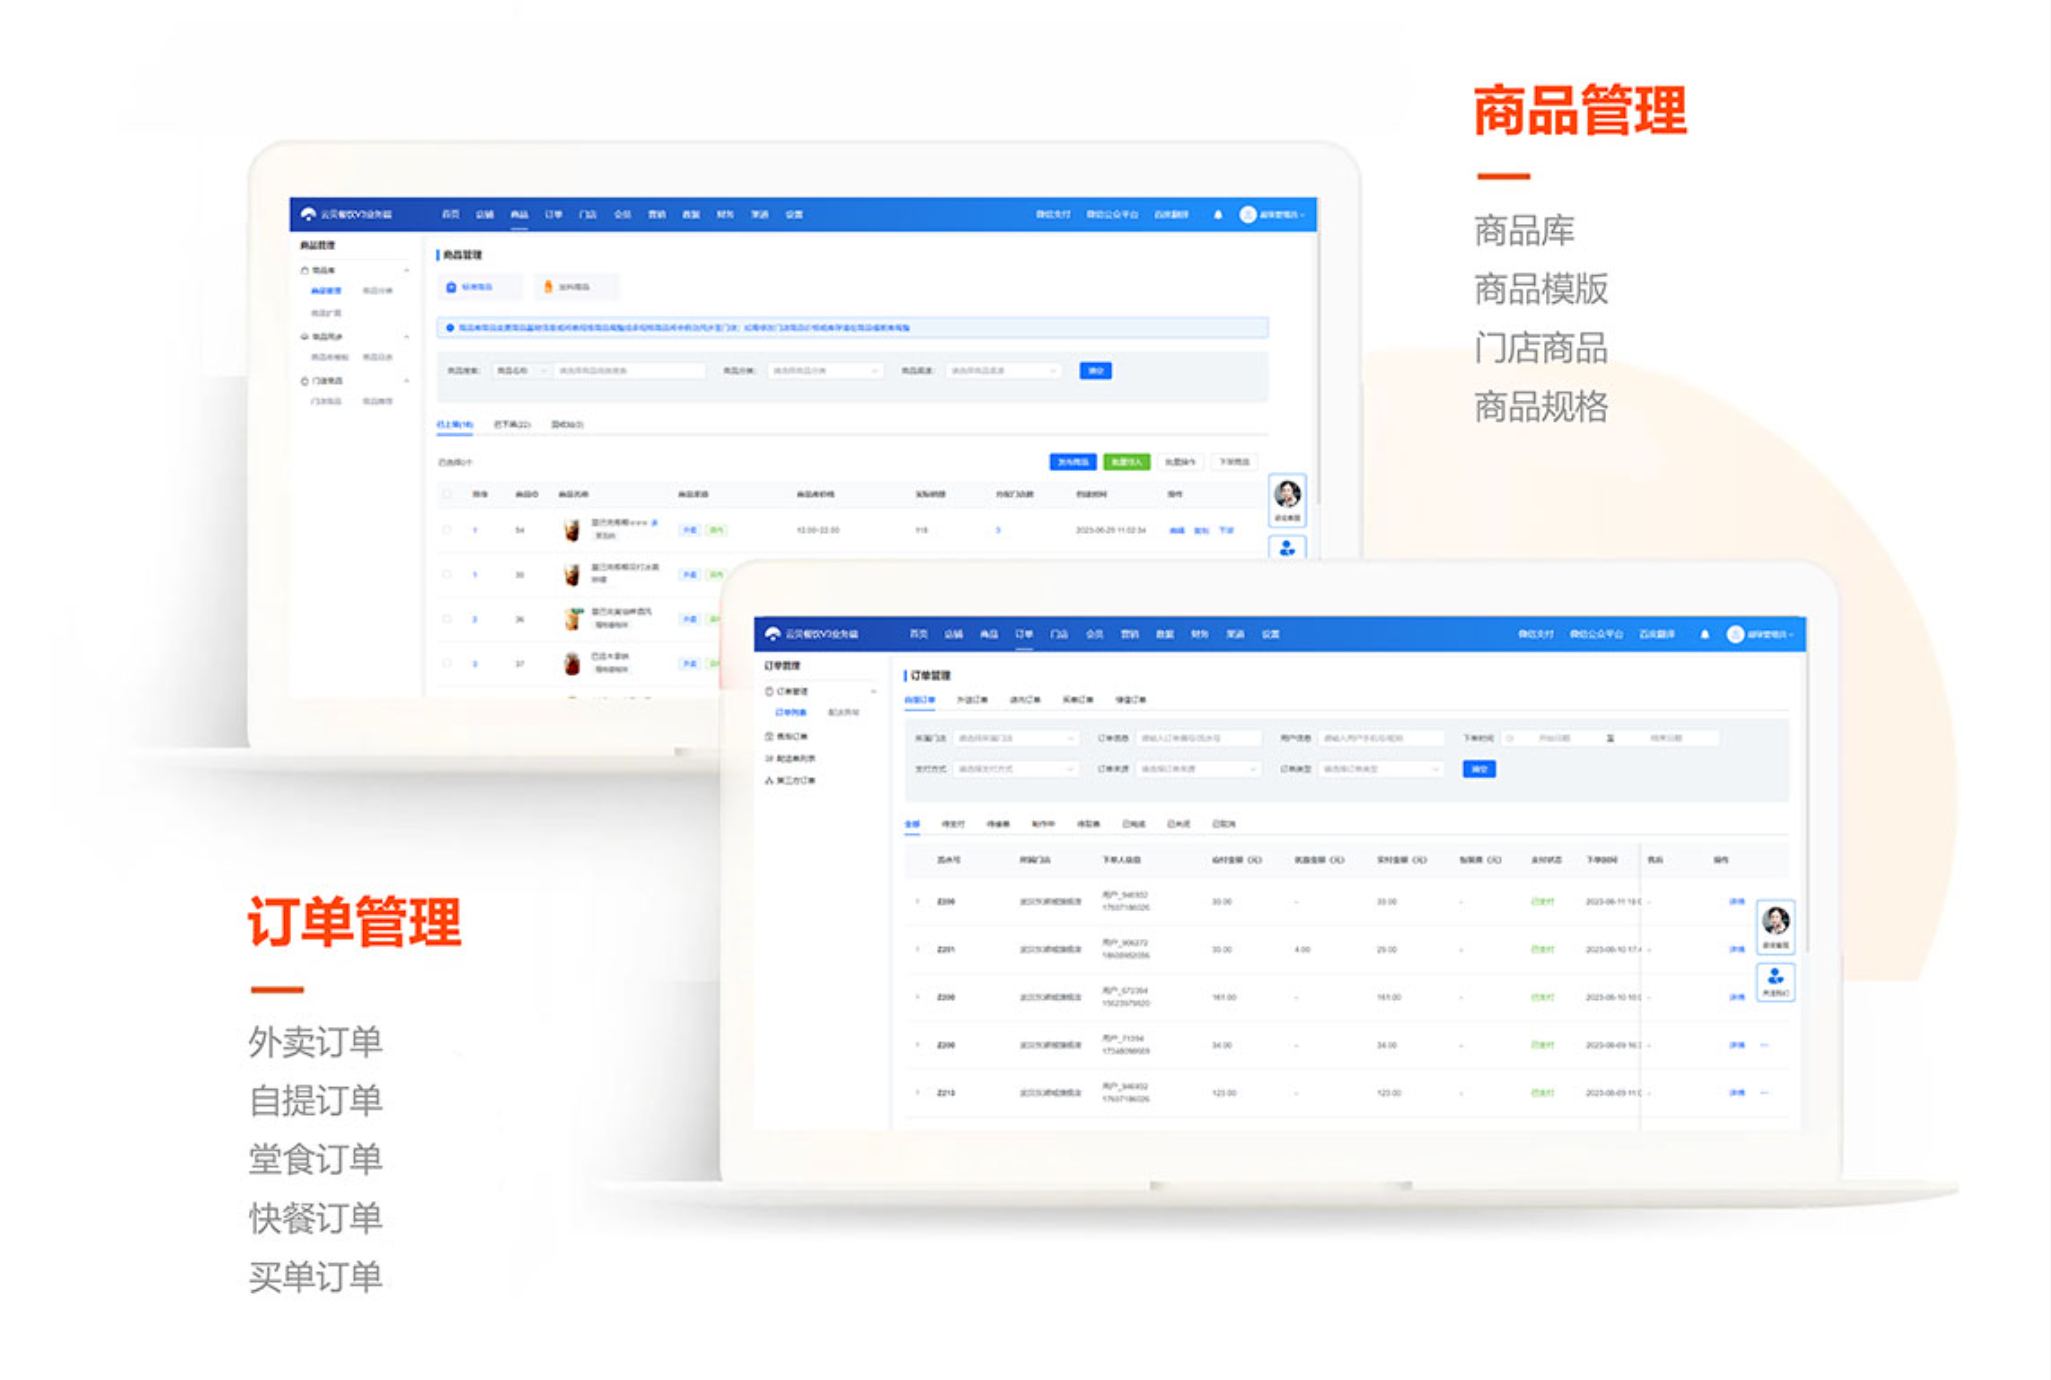The height and width of the screenshot is (1380, 2051).
Task: Toggle select-all checkbox in product table header
Action: click(447, 494)
